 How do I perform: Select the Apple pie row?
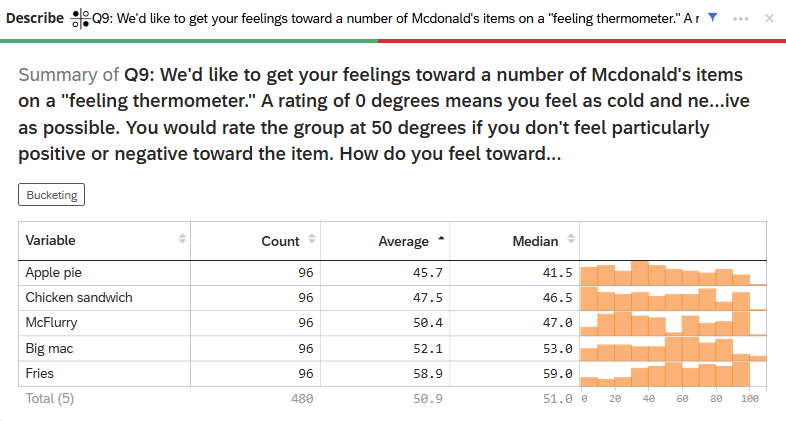[x=53, y=272]
